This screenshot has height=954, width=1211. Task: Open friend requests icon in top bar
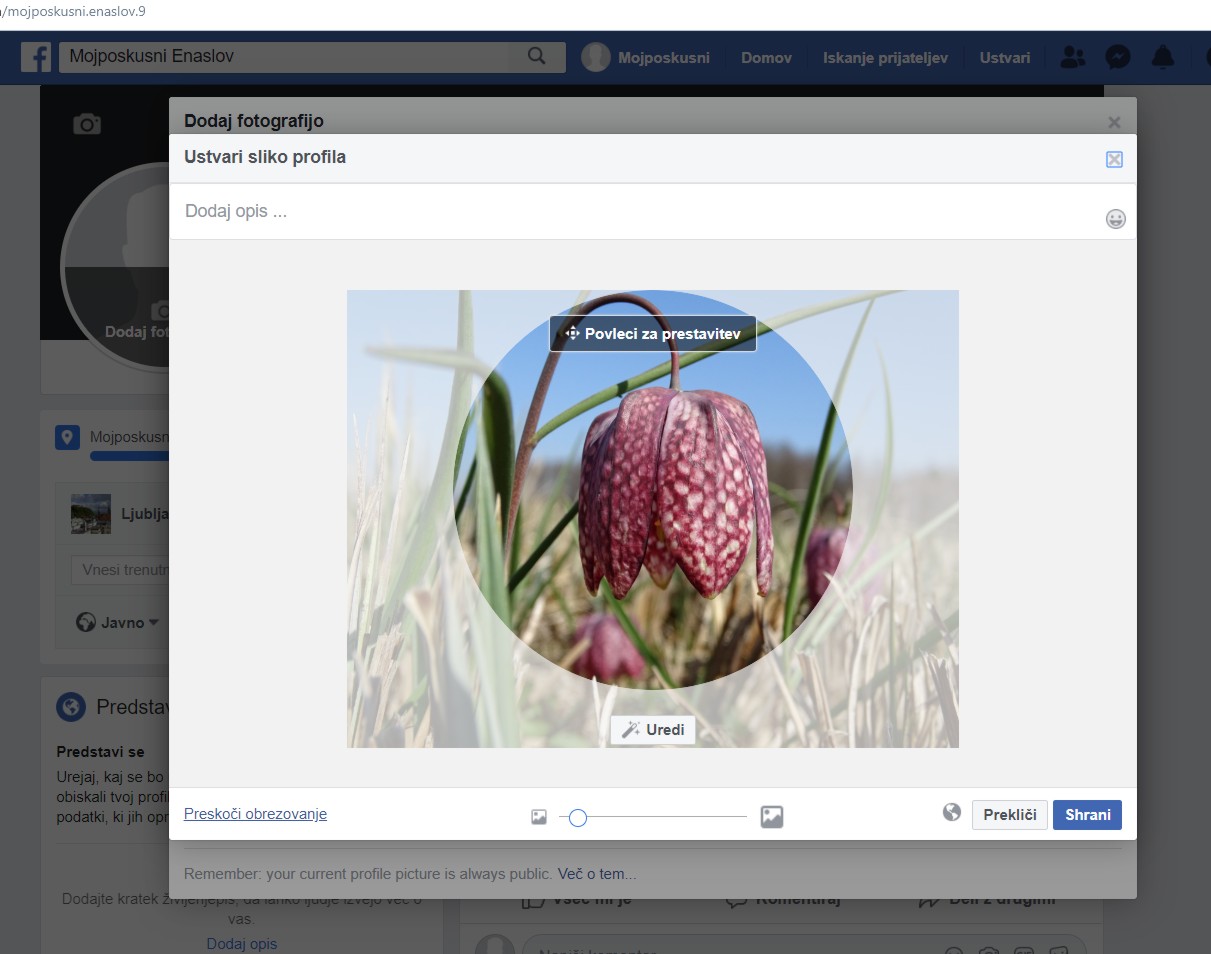1072,57
